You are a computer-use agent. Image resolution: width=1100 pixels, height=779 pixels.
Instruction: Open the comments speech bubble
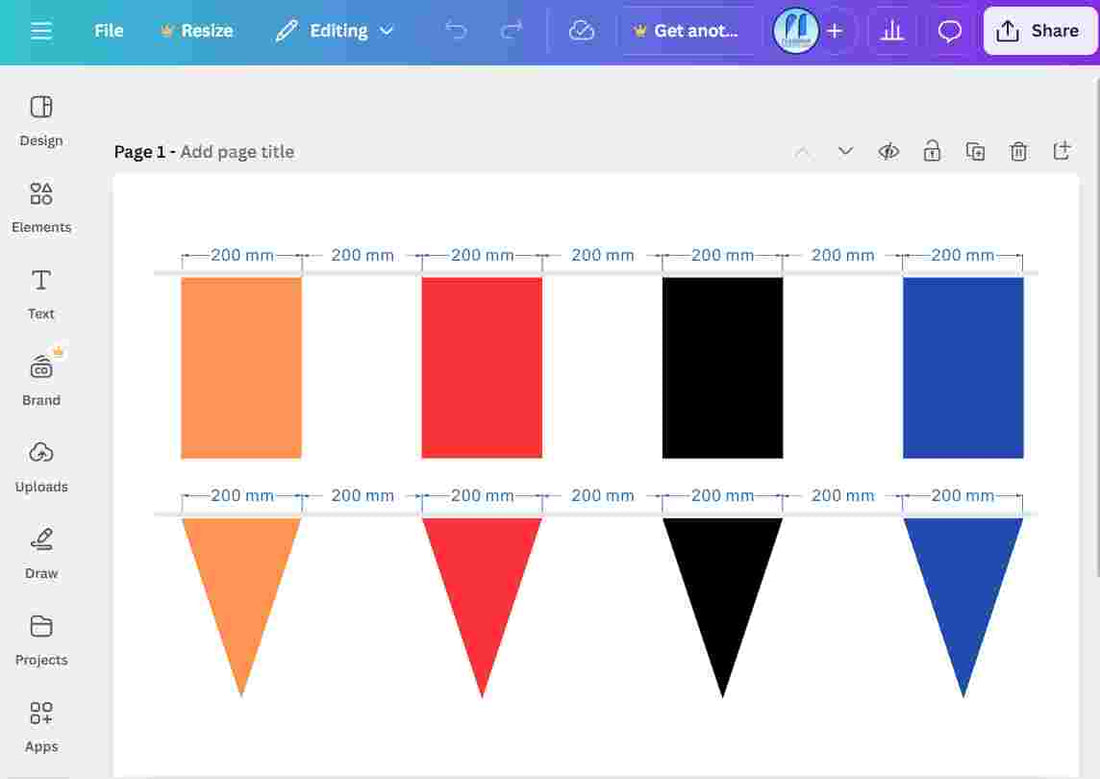point(949,31)
